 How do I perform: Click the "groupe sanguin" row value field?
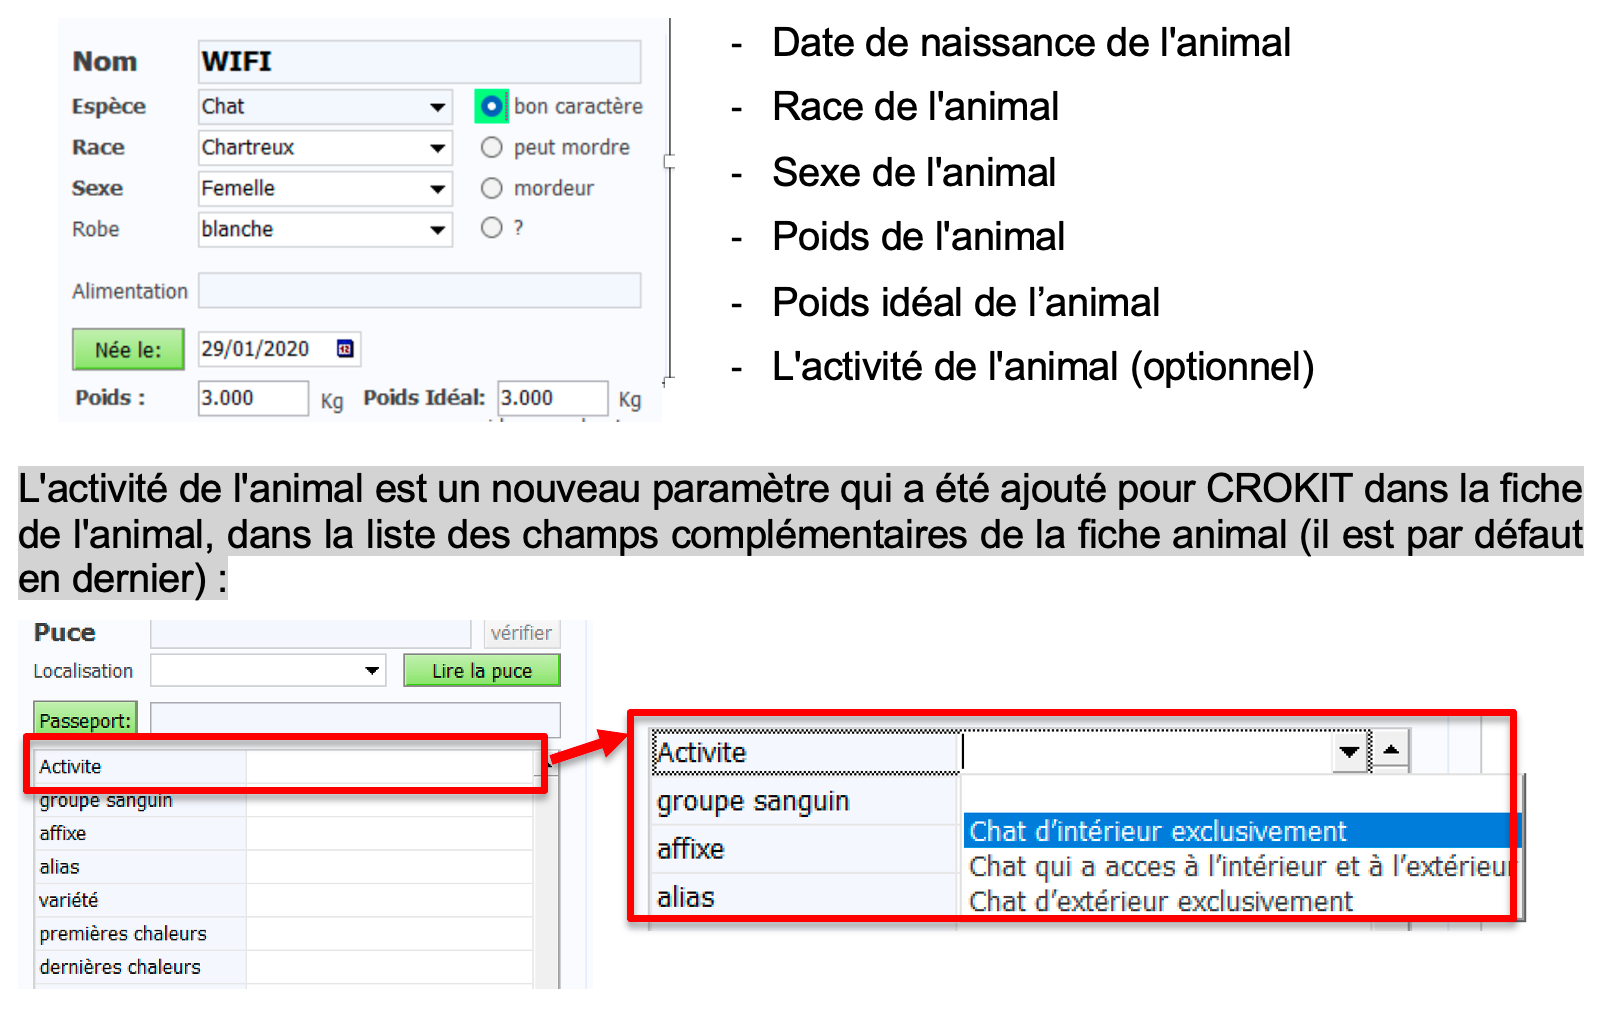tap(390, 800)
